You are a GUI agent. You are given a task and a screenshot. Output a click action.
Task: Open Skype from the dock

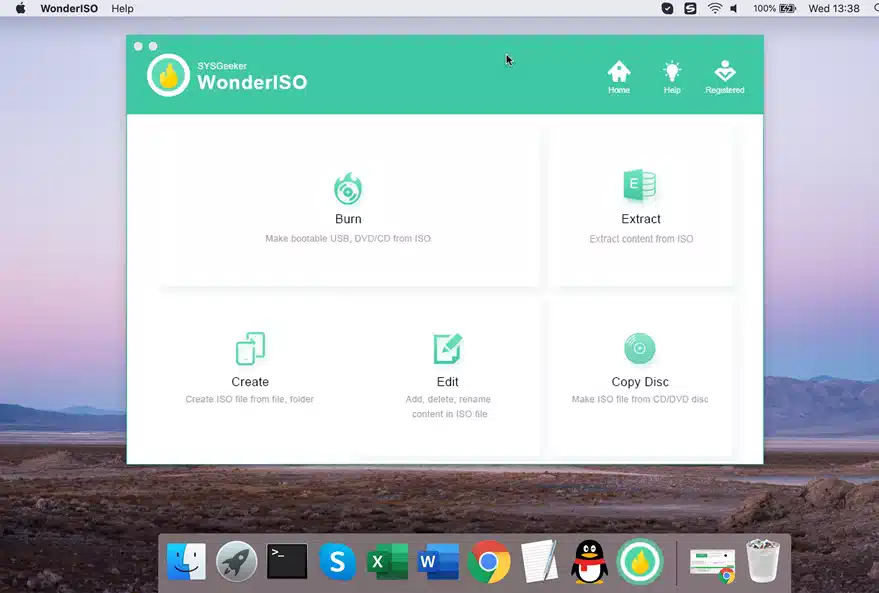337,561
